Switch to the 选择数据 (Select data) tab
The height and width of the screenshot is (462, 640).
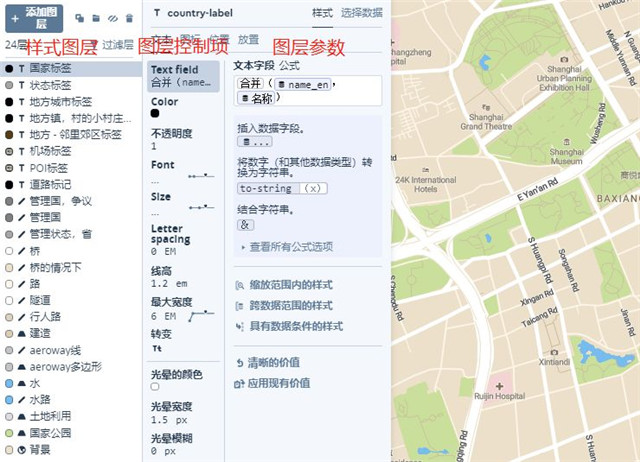(x=361, y=13)
